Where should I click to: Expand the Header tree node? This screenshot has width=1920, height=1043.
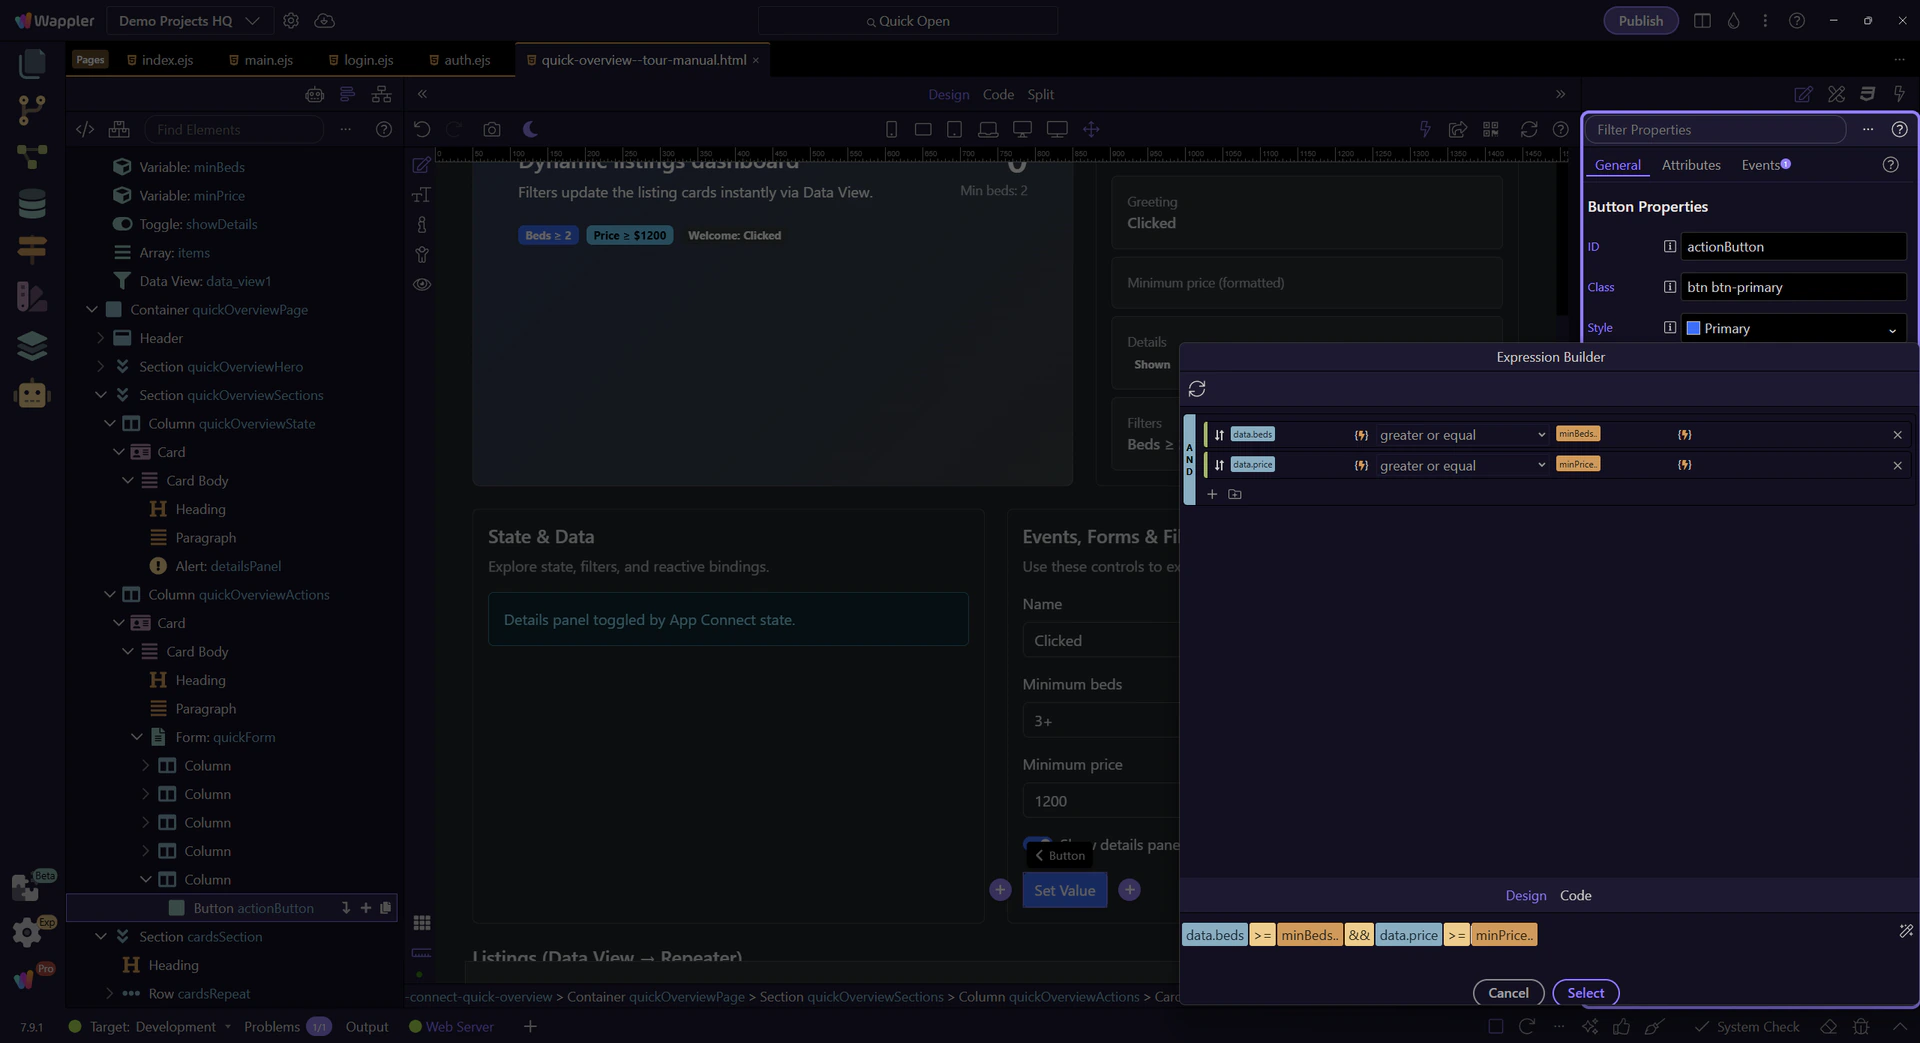click(100, 338)
